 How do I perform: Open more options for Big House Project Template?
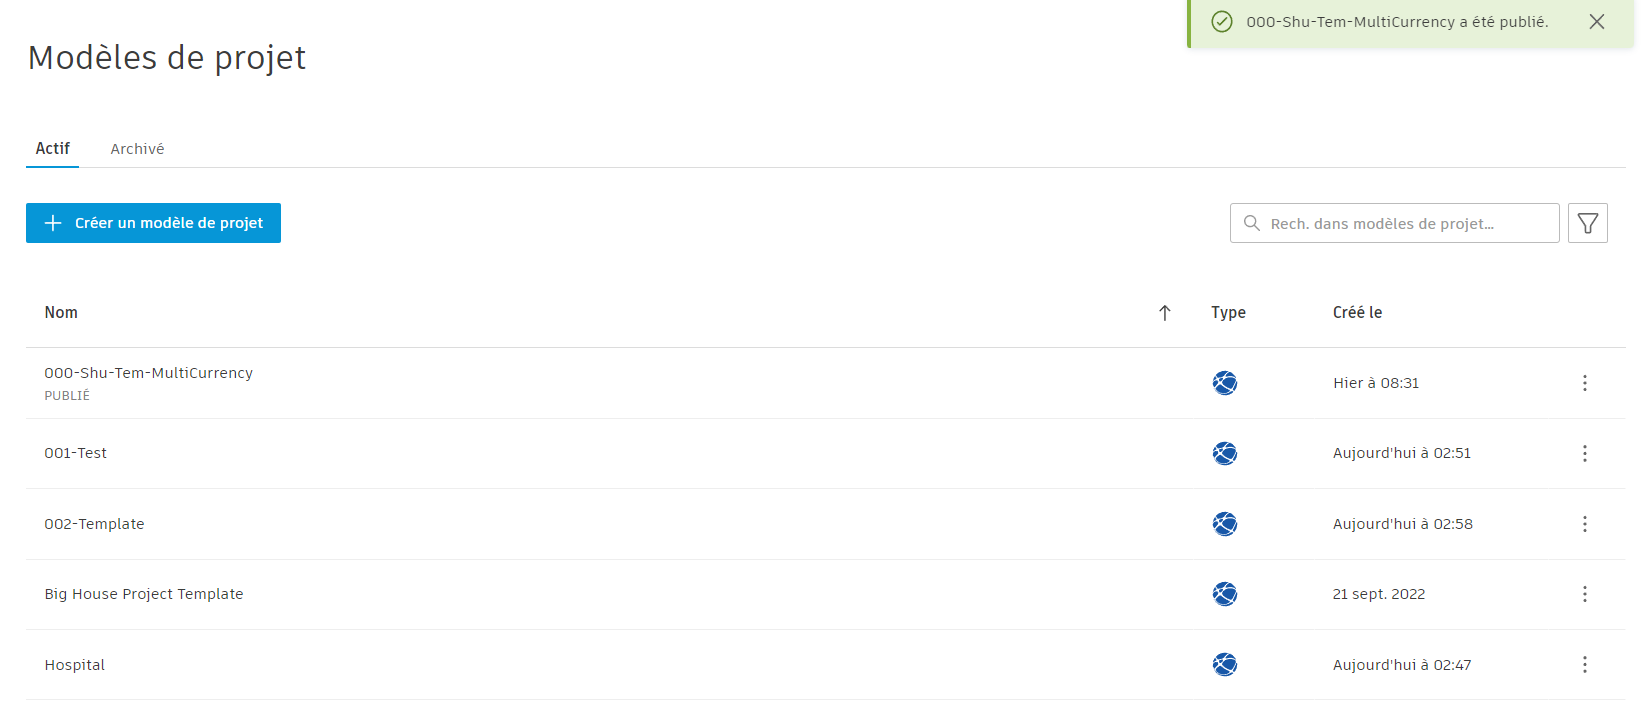pyautogui.click(x=1585, y=594)
